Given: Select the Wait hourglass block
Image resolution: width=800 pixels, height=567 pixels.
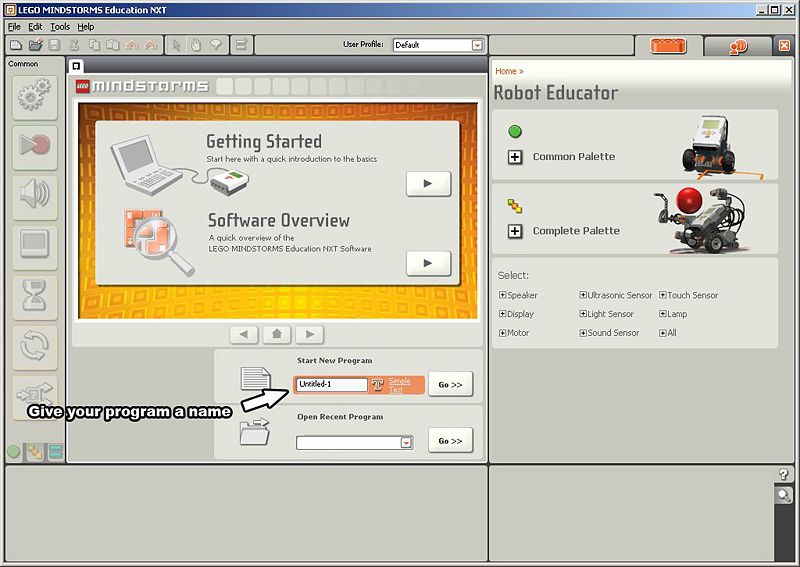Looking at the screenshot, I should (35, 296).
